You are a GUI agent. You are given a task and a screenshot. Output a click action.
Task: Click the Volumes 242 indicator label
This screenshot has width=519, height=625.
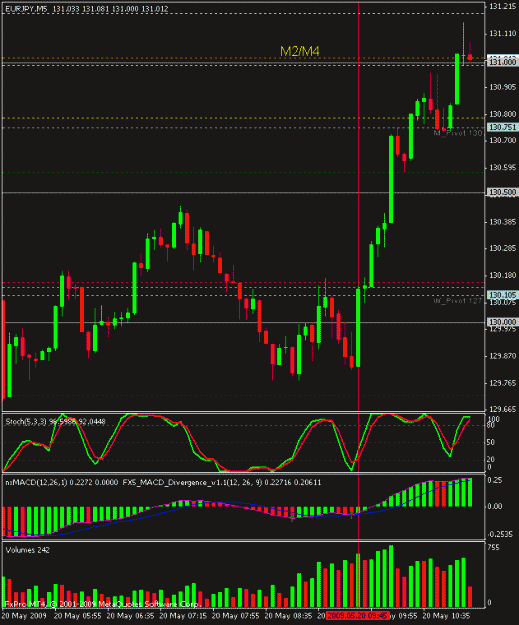pos(28,550)
